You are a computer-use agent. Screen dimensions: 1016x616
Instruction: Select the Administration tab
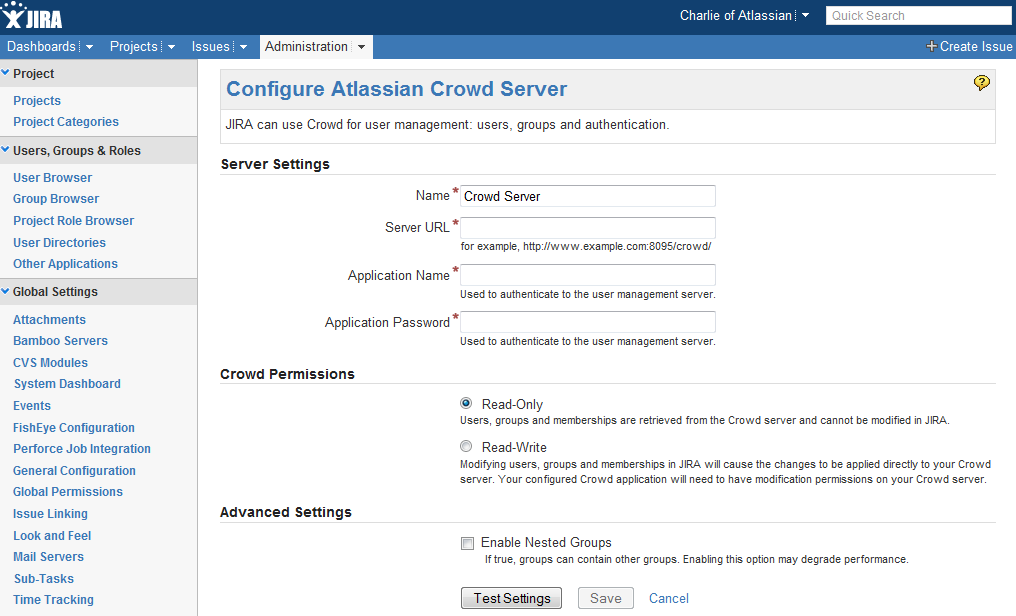[306, 47]
